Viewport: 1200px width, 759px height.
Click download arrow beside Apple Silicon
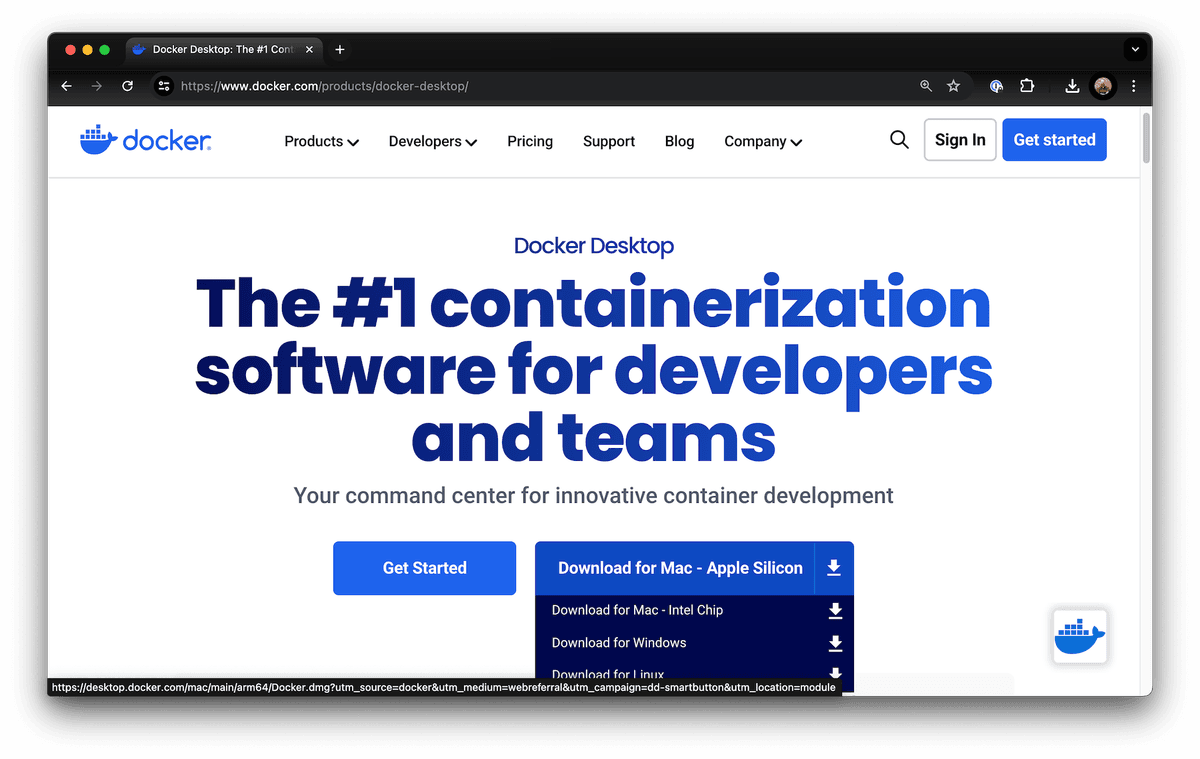point(834,568)
